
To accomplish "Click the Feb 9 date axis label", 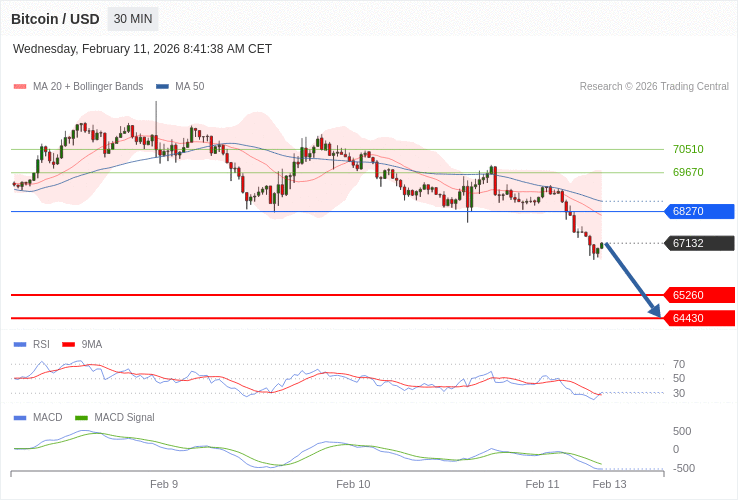I will 164,484.
